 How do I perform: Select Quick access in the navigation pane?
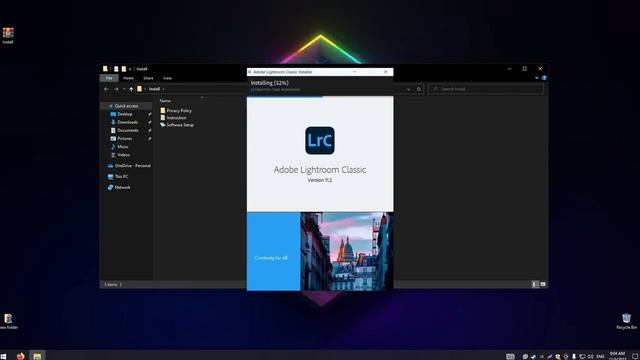[126, 106]
